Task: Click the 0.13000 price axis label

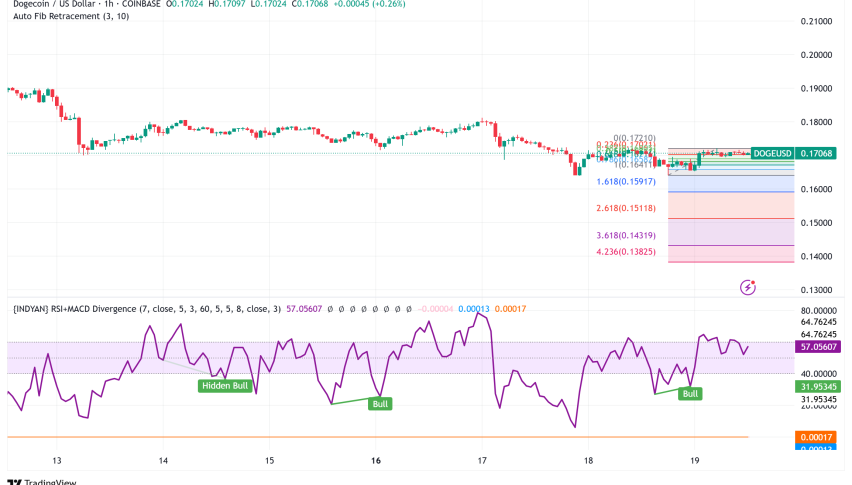Action: coord(816,289)
